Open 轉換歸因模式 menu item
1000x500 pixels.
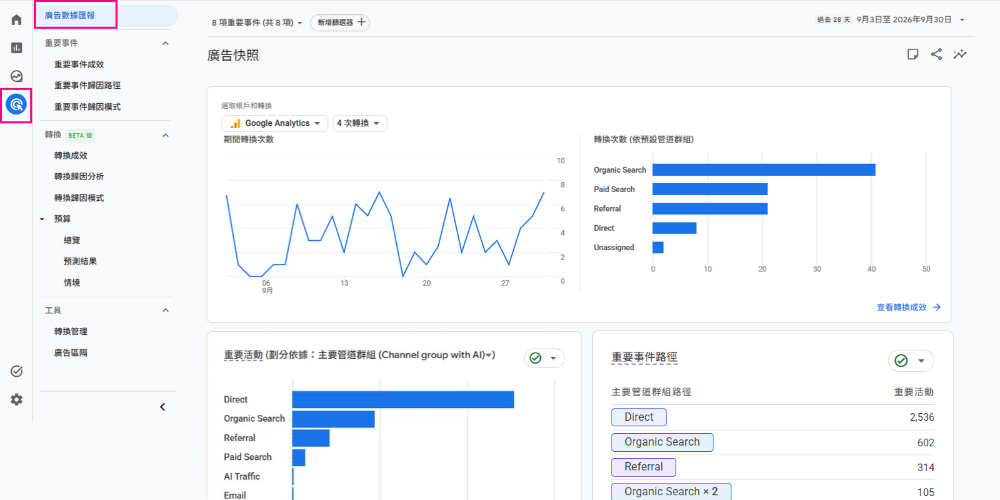pos(79,198)
